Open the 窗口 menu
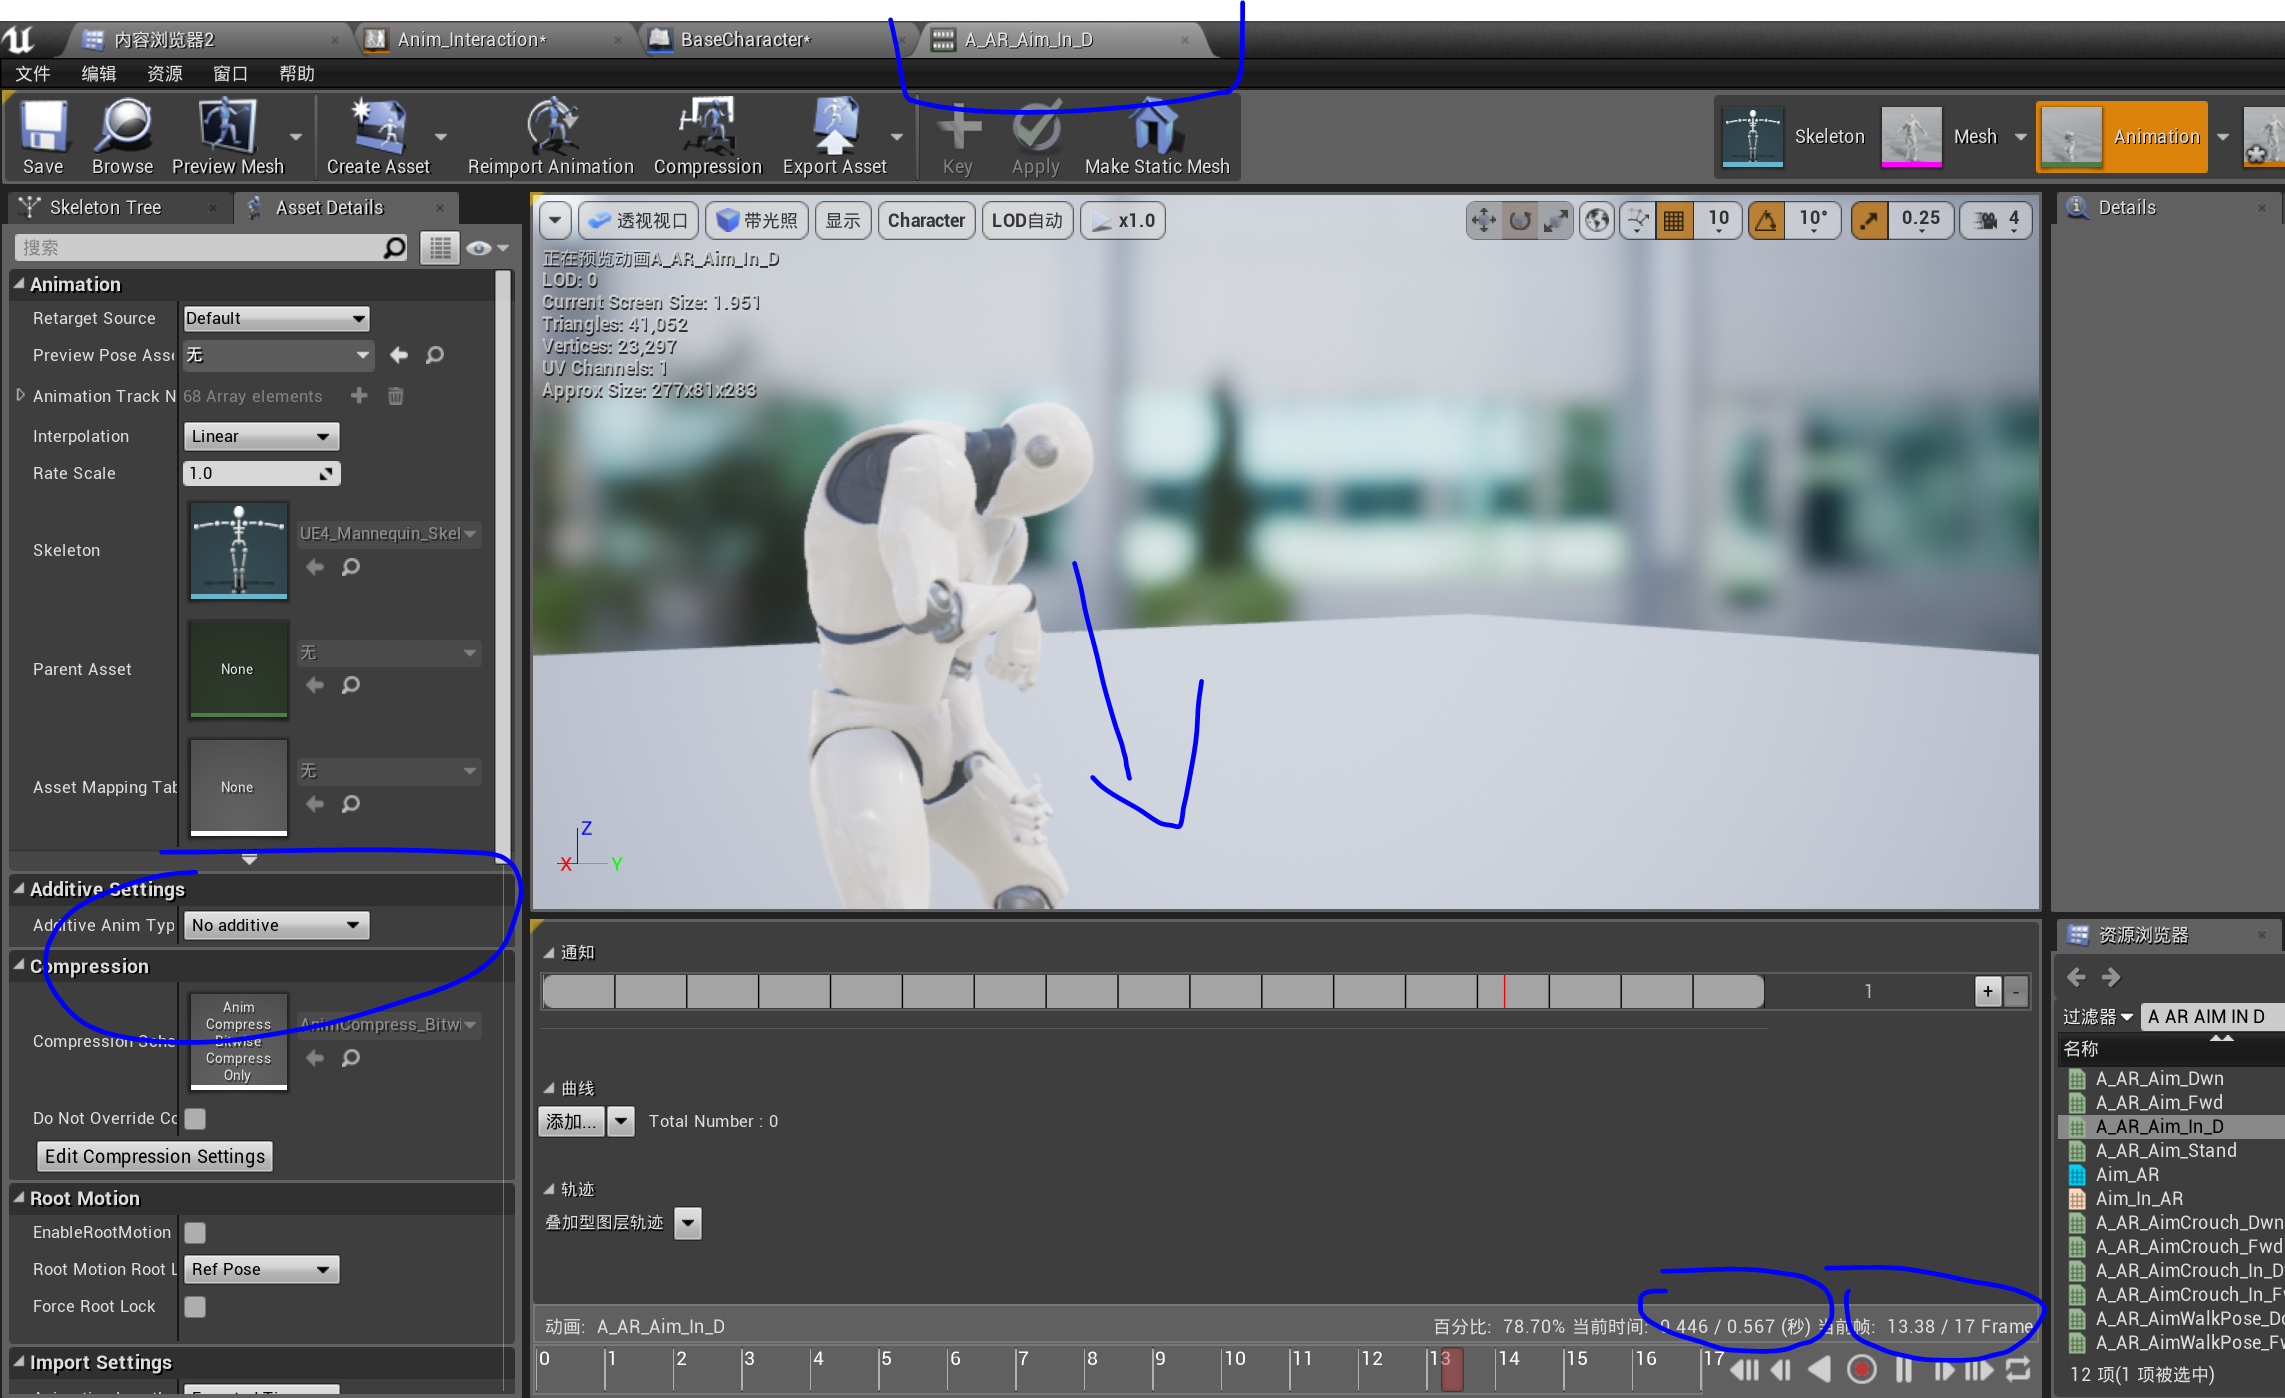 click(229, 74)
